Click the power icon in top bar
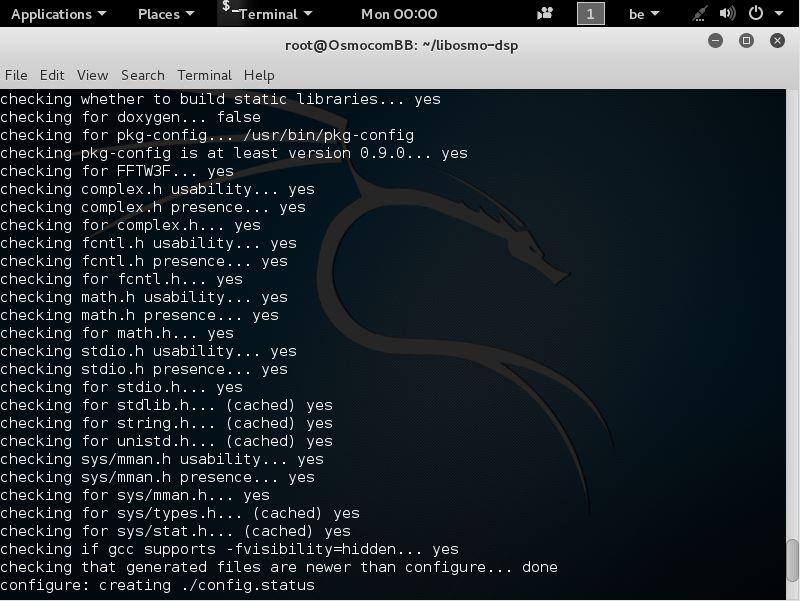The width and height of the screenshot is (800, 602). pyautogui.click(x=756, y=13)
